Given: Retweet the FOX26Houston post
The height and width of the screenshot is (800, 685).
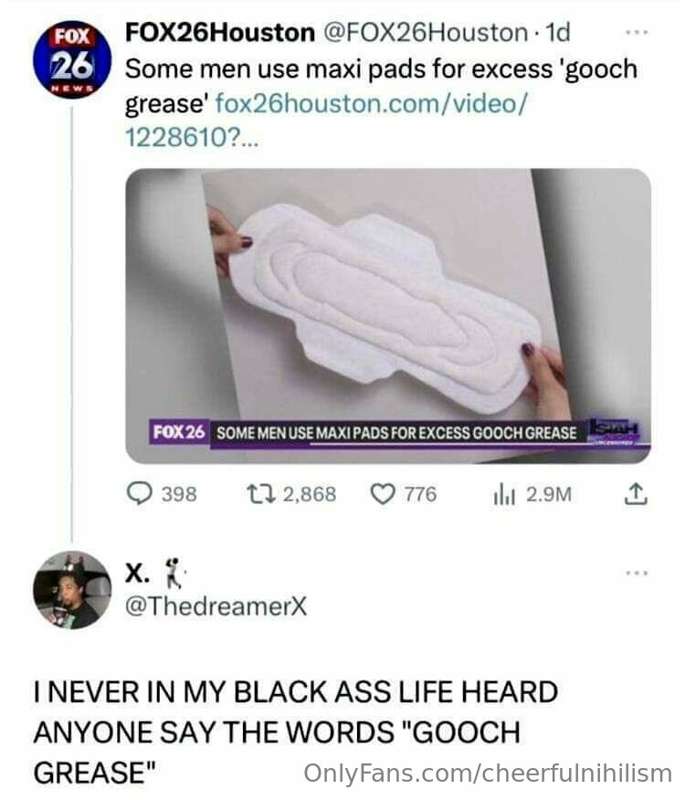Looking at the screenshot, I should pos(261,494).
